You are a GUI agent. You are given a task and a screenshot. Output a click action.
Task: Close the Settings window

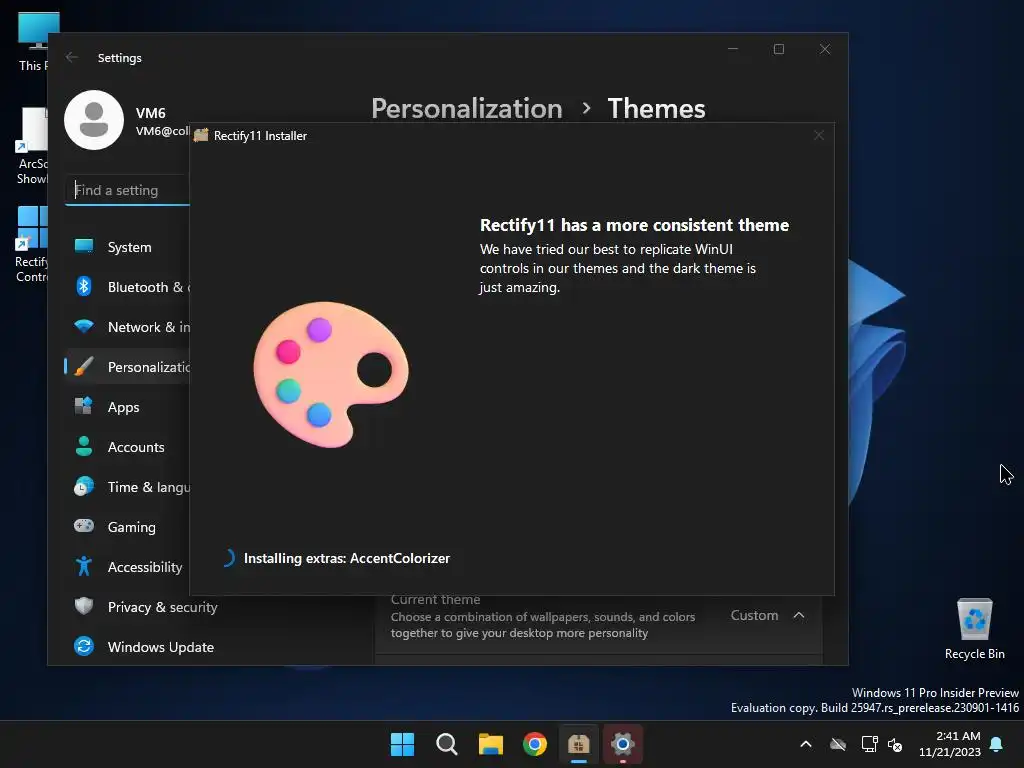825,49
